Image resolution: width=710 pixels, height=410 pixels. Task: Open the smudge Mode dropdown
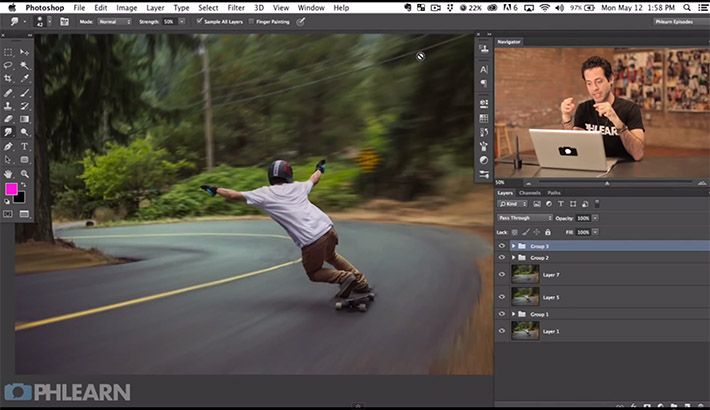pos(114,22)
